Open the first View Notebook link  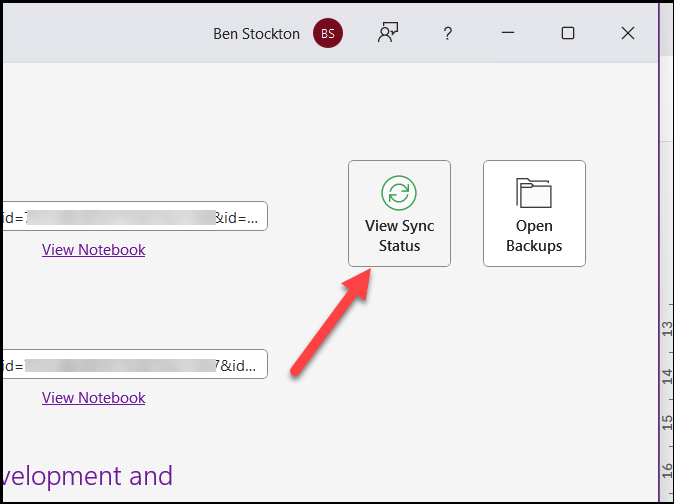coord(93,250)
